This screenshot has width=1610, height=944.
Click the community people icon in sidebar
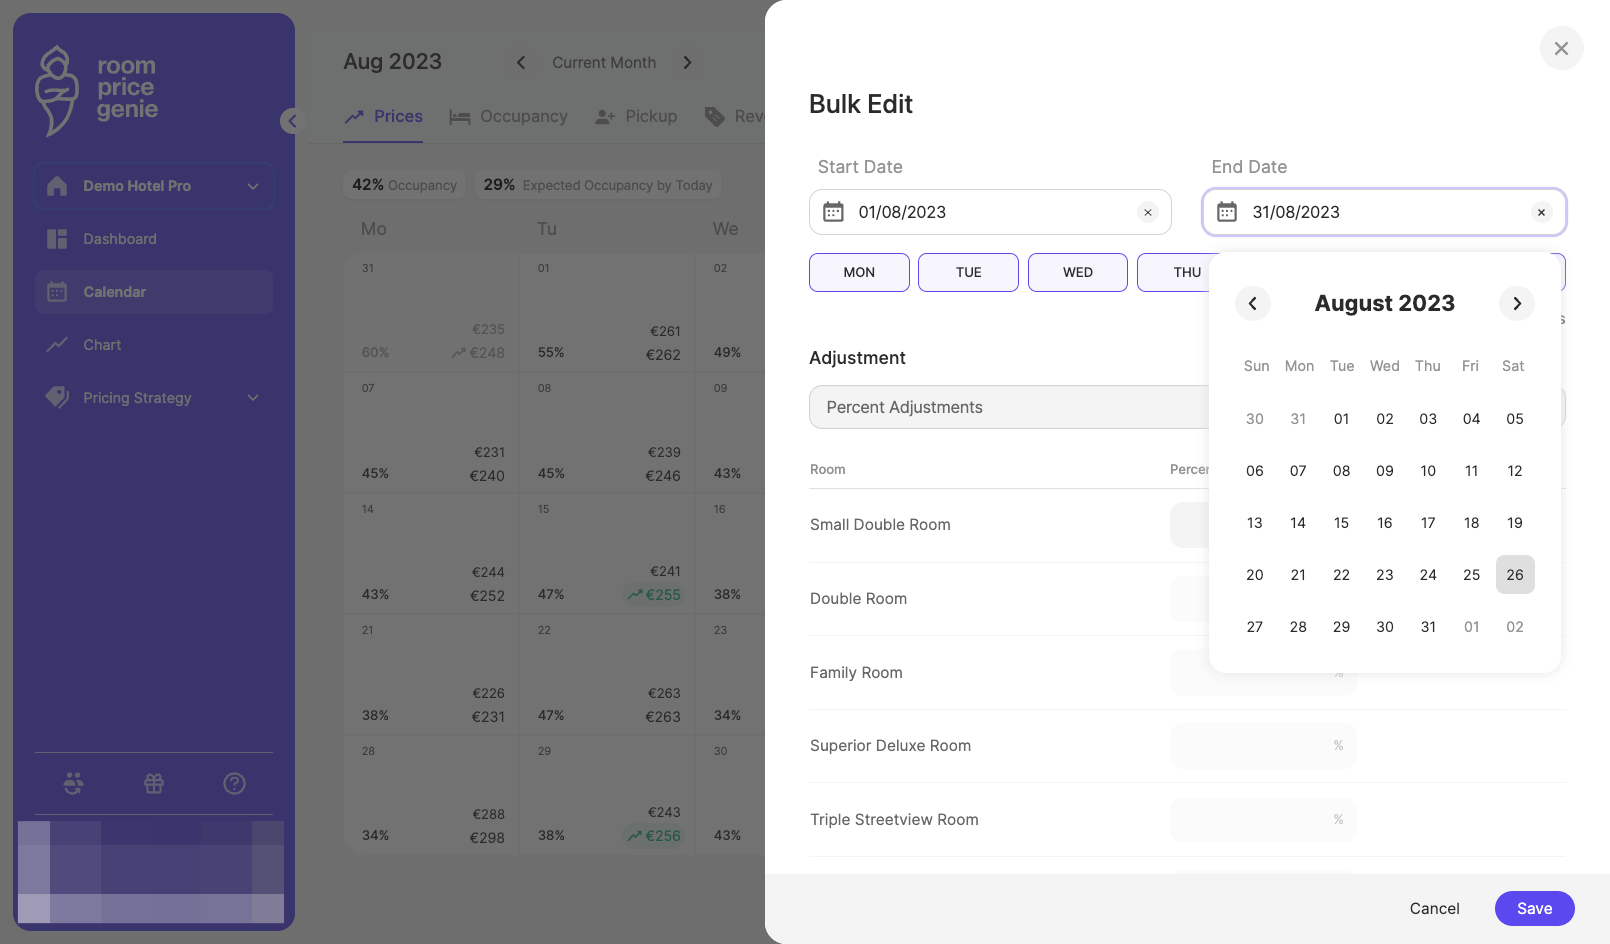pyautogui.click(x=73, y=783)
